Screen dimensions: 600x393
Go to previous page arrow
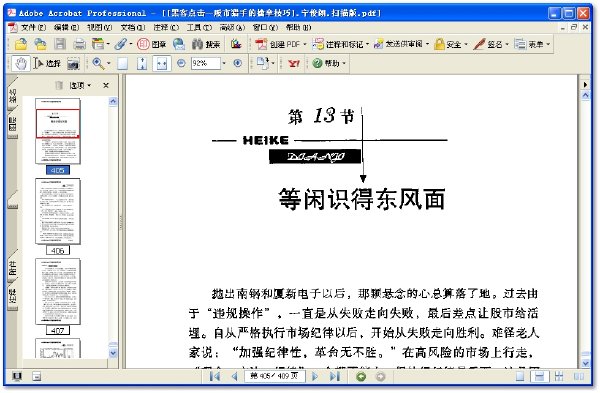[x=234, y=377]
